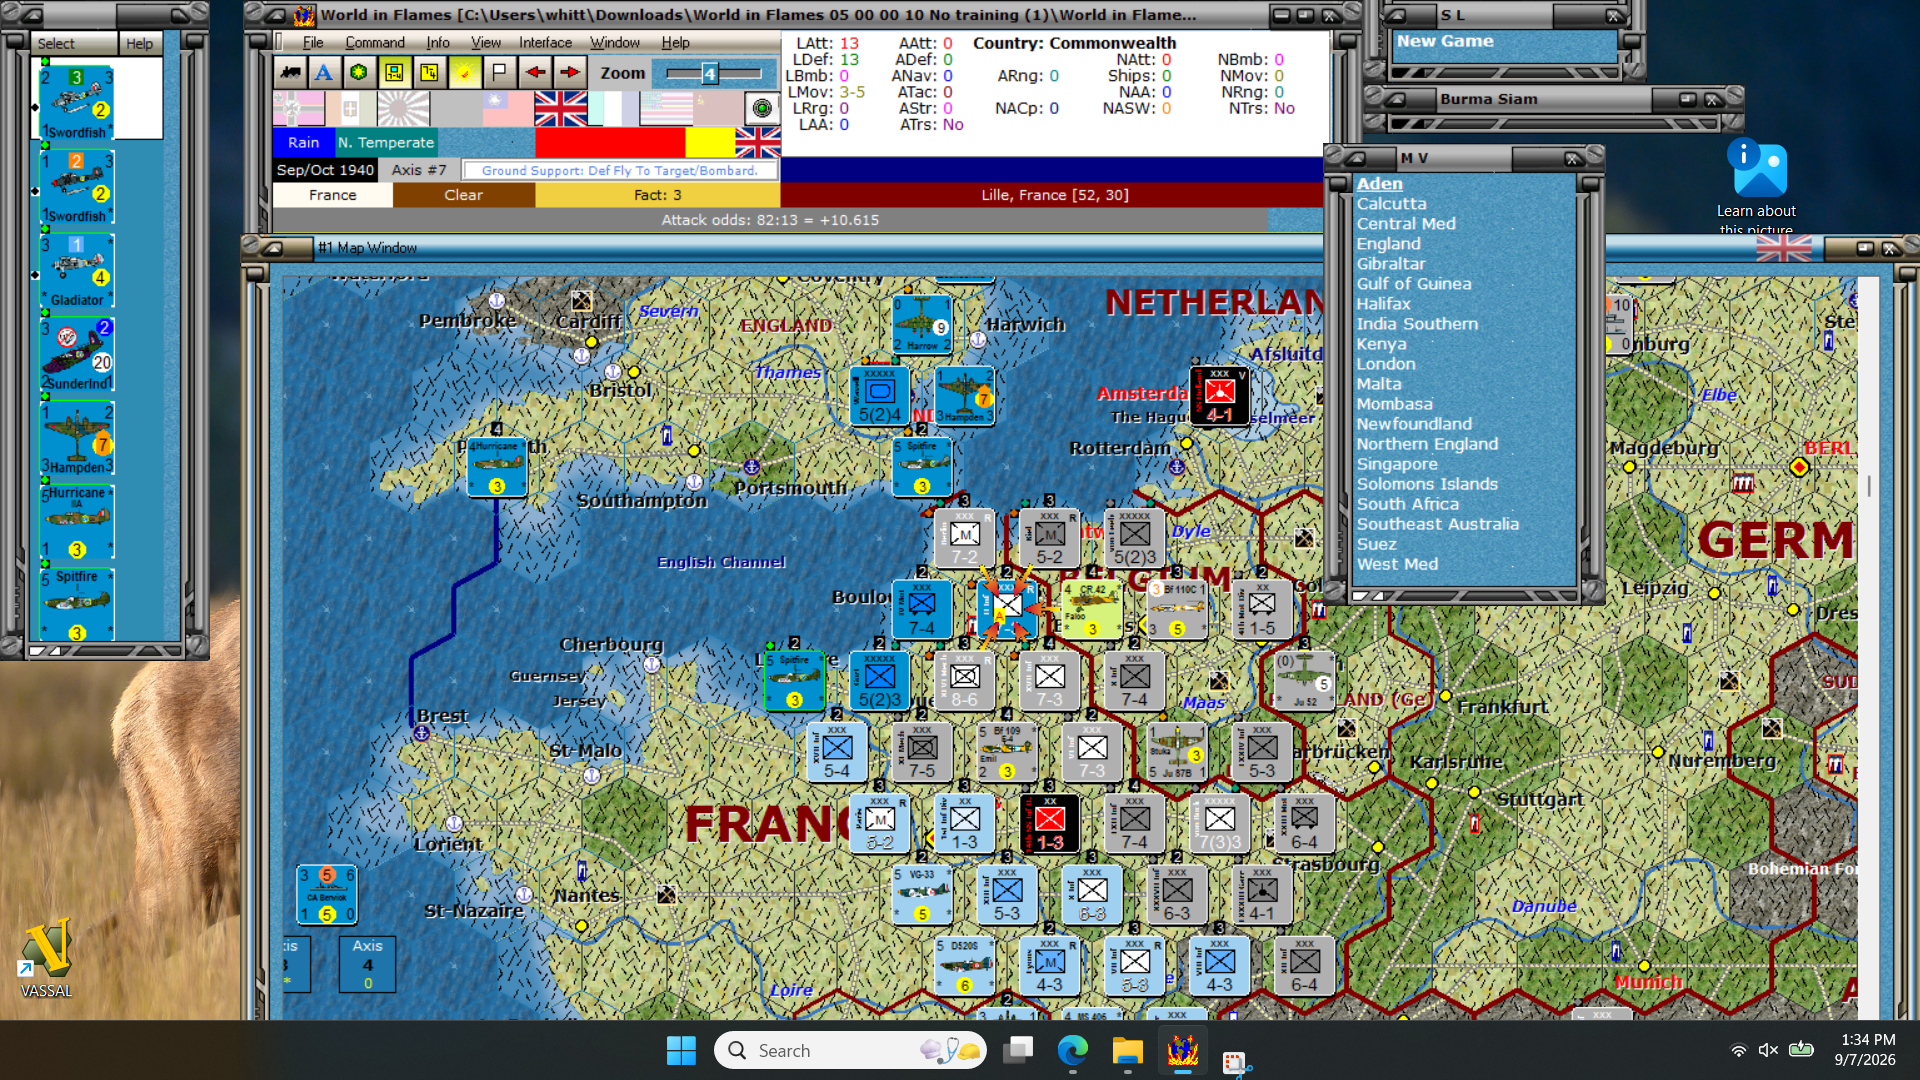Click the Ground Support phase text field

619,170
